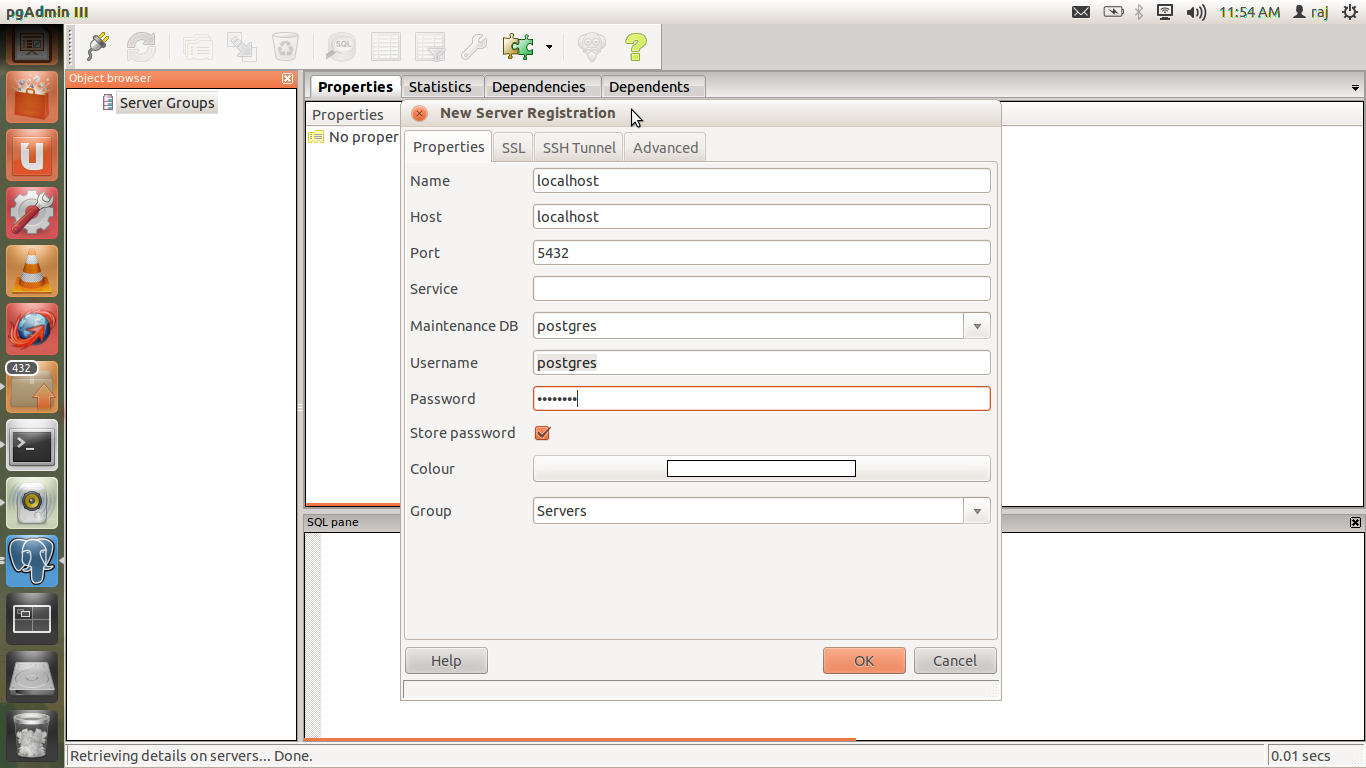Image resolution: width=1366 pixels, height=768 pixels.
Task: Close the SQL pane
Action: (1355, 522)
